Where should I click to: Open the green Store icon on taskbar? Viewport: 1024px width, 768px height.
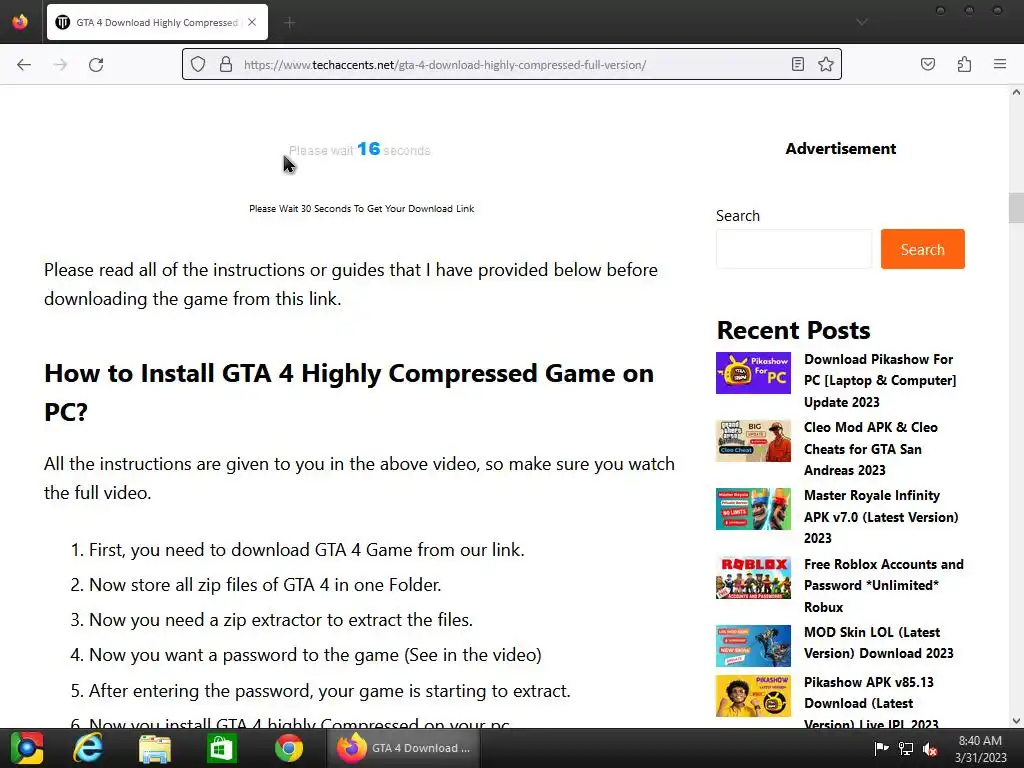pyautogui.click(x=221, y=748)
